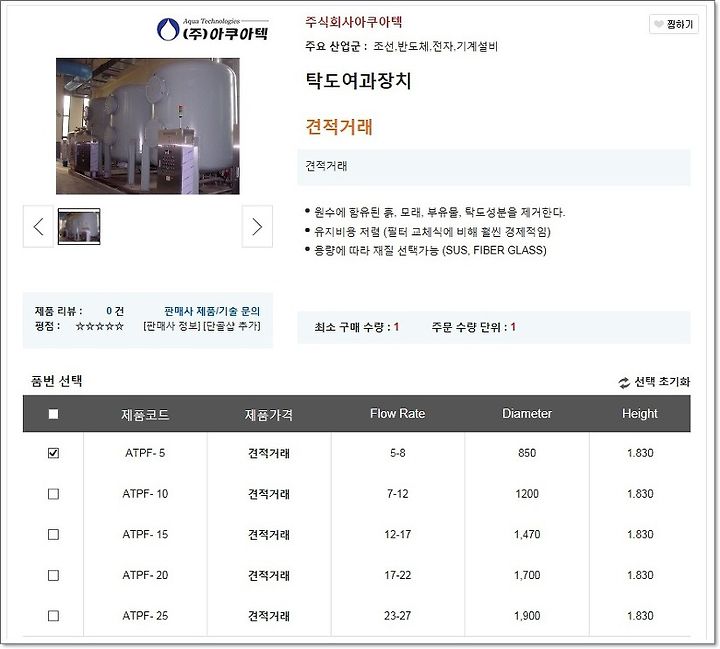Click the Diameter column header
The height and width of the screenshot is (649, 720).
point(527,414)
